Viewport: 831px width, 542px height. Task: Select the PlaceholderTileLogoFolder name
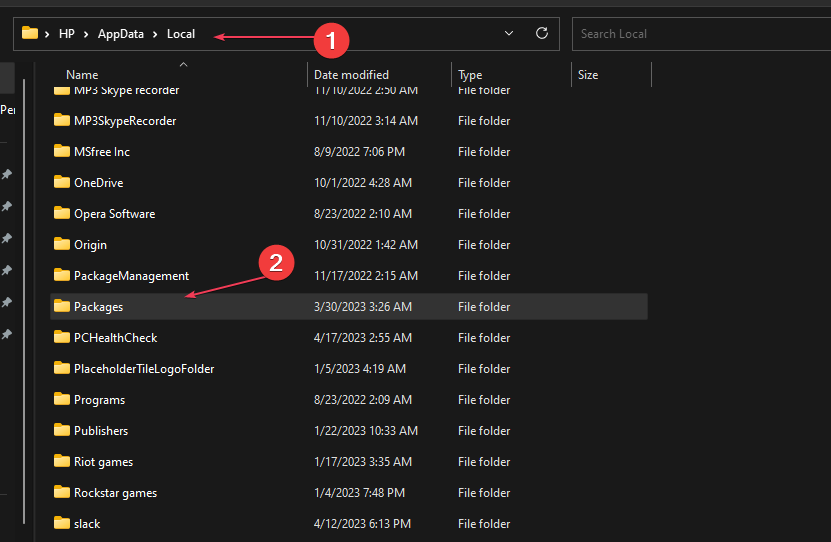click(x=144, y=369)
